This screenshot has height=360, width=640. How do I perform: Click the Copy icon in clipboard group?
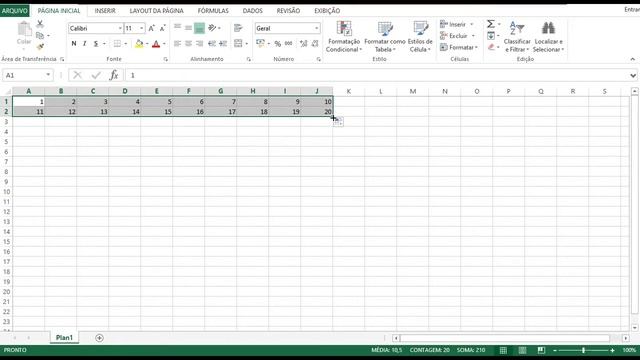point(40,36)
